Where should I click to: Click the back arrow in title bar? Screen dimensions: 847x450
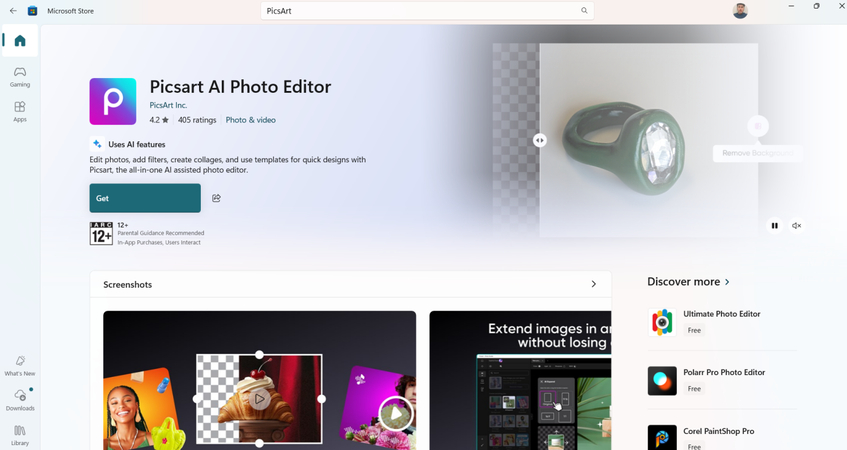13,11
